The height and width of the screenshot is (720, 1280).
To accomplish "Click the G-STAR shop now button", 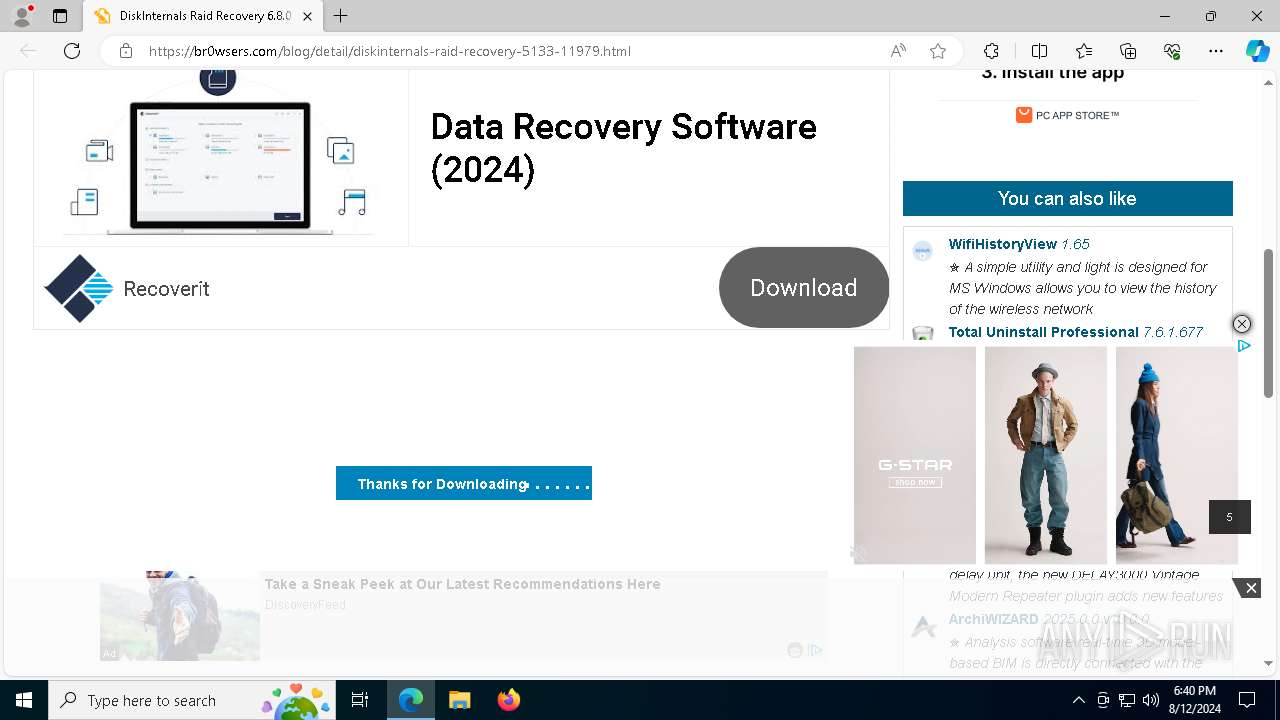I will tap(915, 482).
